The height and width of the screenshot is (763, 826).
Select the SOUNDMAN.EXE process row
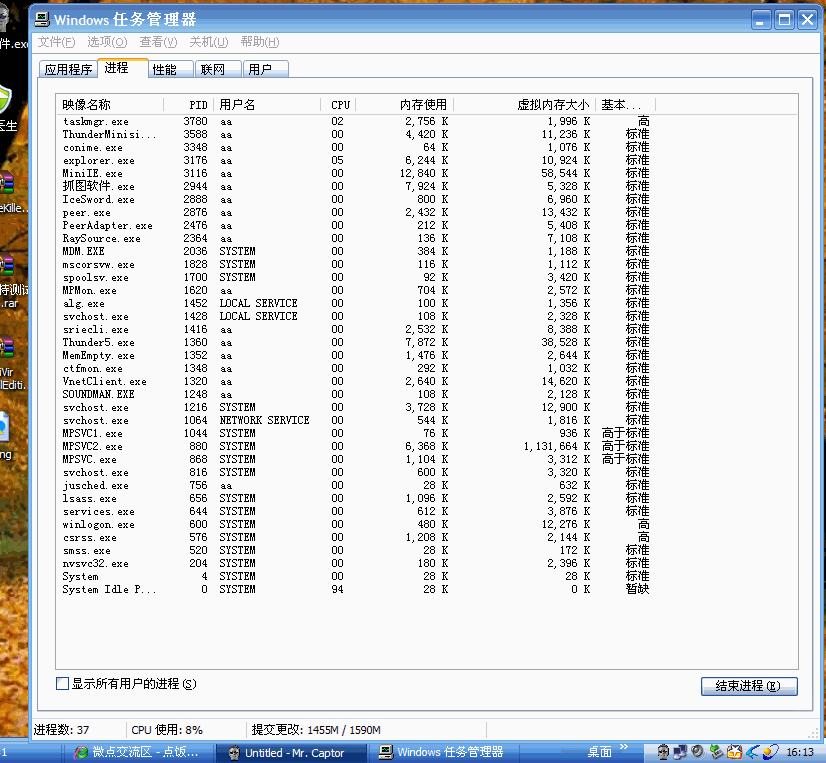[x=356, y=394]
